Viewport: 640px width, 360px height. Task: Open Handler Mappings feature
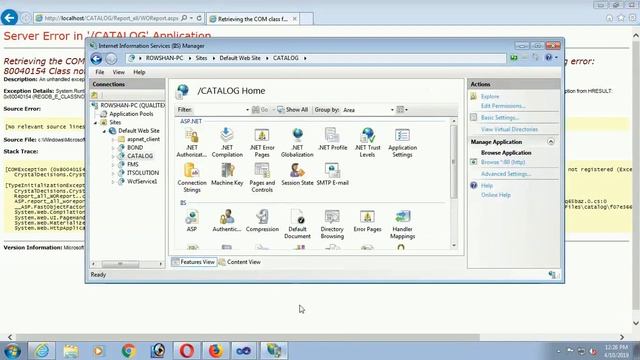[402, 224]
